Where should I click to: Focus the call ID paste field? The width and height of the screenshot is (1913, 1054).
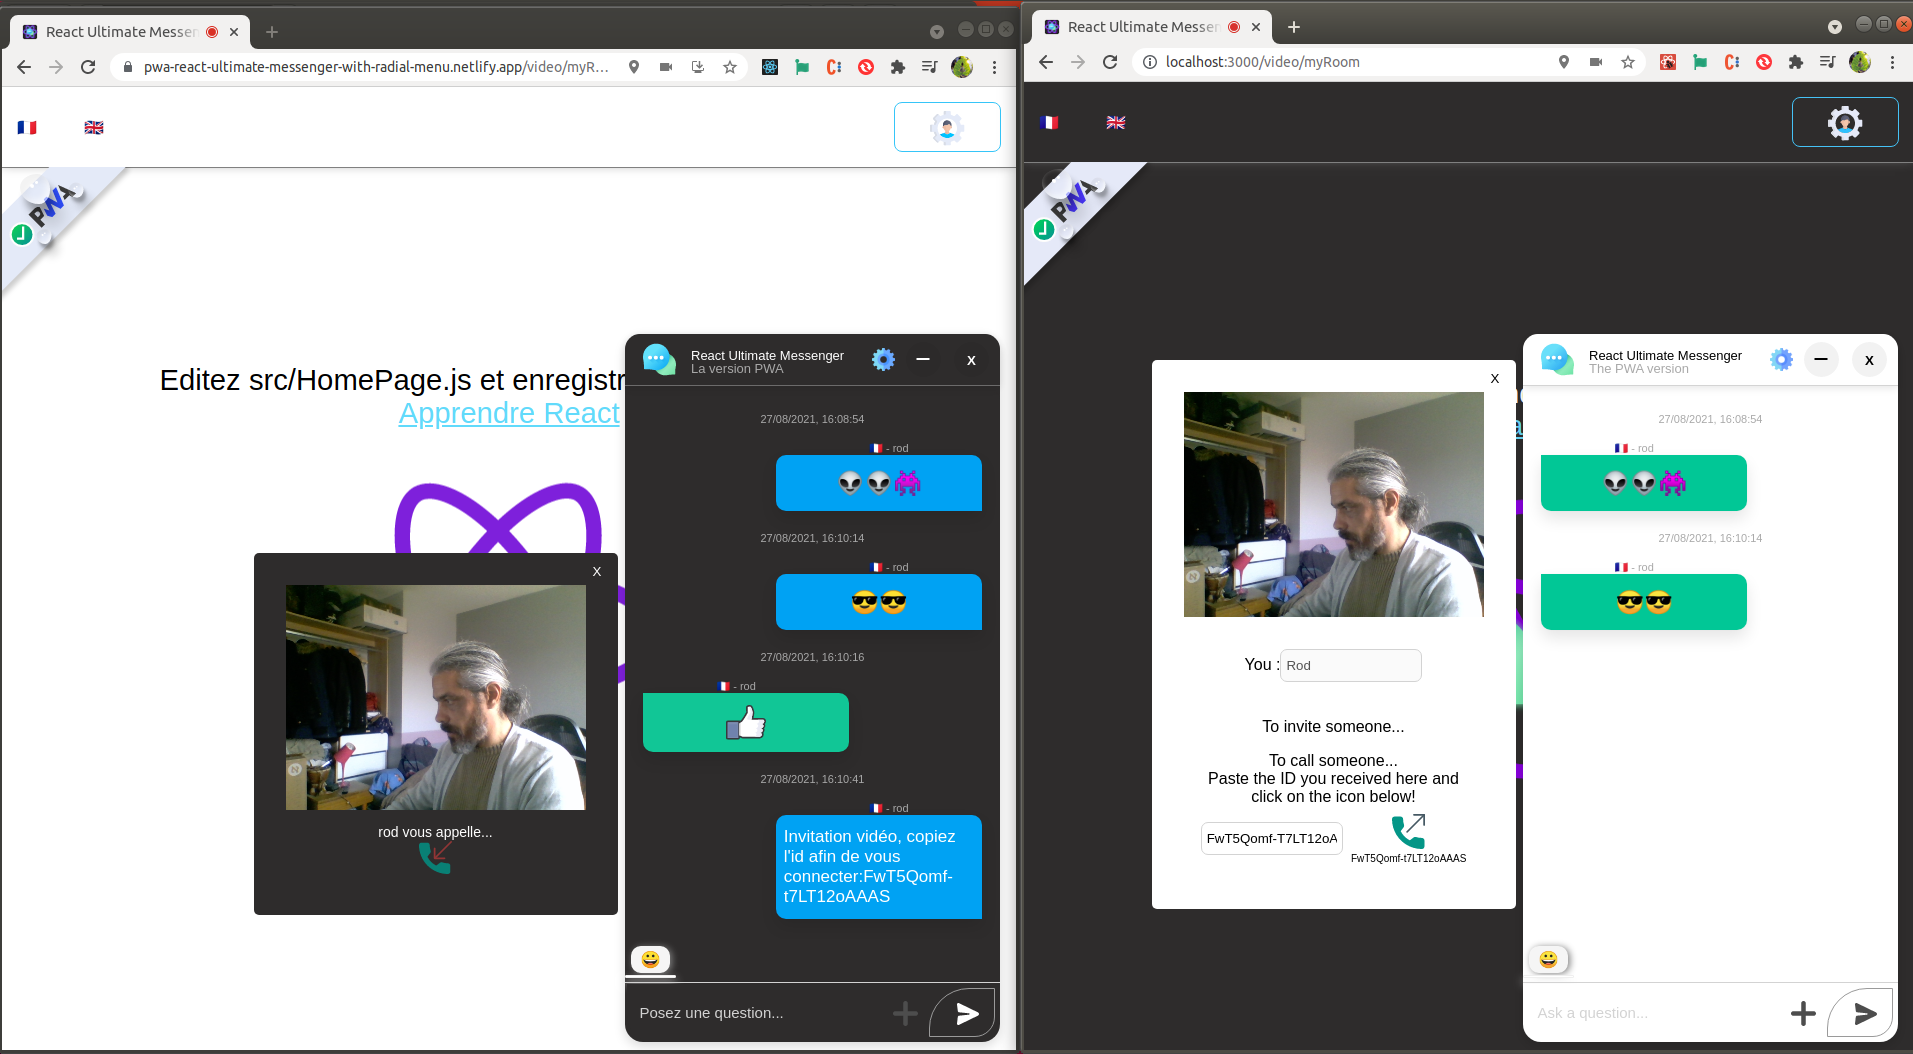coord(1271,838)
